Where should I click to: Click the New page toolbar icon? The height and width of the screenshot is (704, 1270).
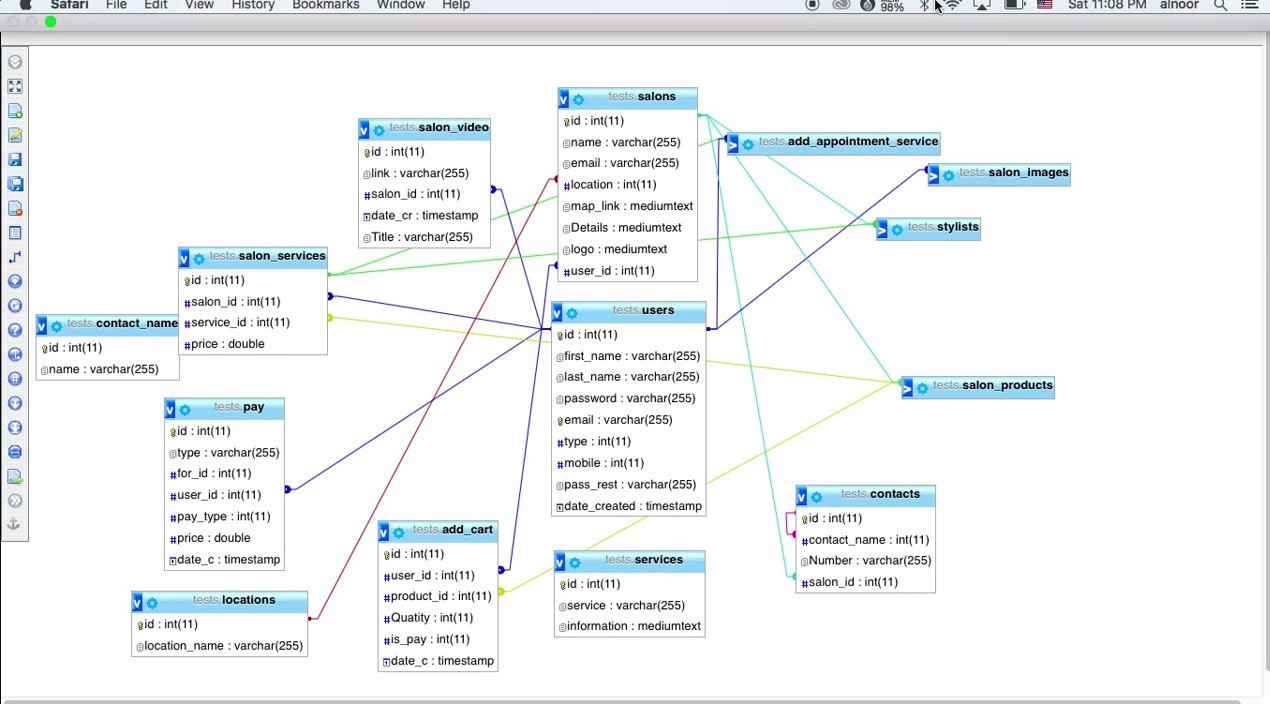coord(15,111)
